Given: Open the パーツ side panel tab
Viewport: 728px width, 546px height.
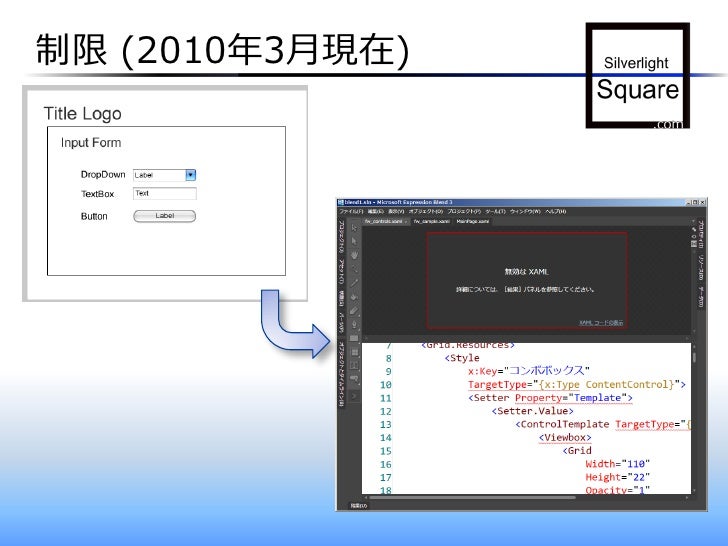Looking at the screenshot, I should tap(341, 322).
